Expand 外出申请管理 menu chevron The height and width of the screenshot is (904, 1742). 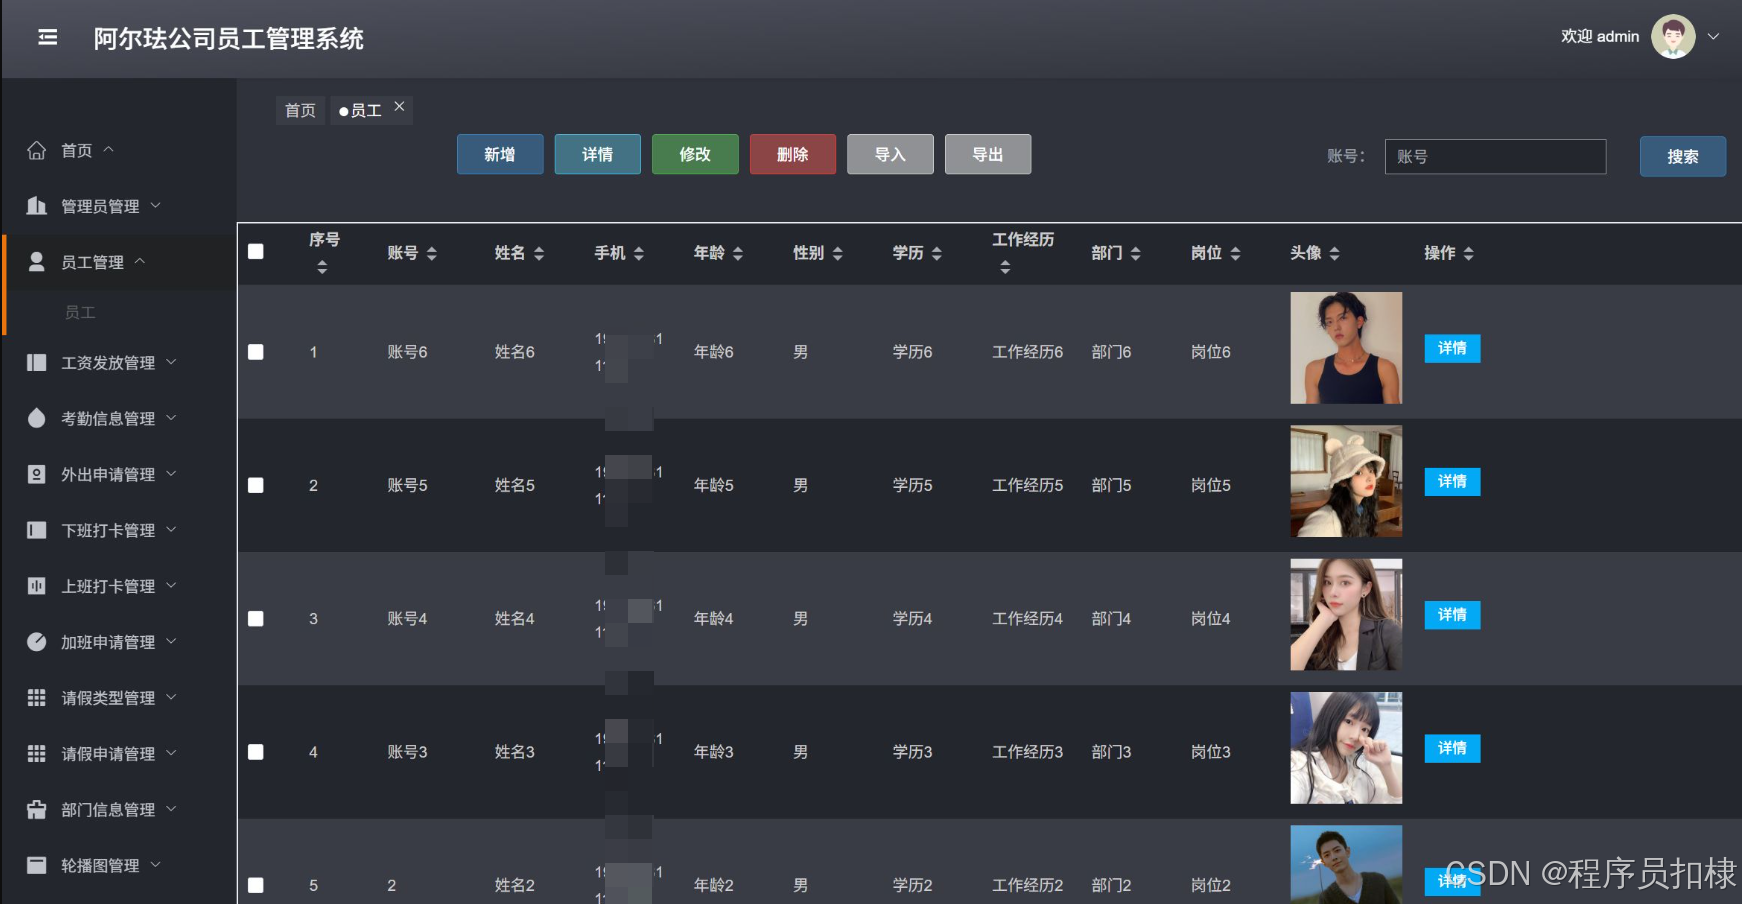click(171, 473)
